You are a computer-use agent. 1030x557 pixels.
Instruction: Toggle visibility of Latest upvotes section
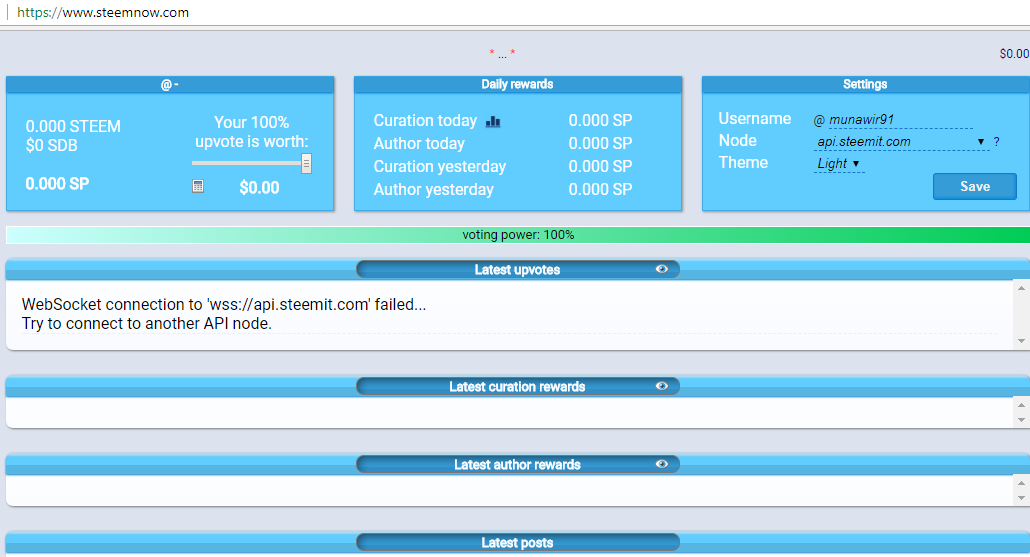[661, 269]
